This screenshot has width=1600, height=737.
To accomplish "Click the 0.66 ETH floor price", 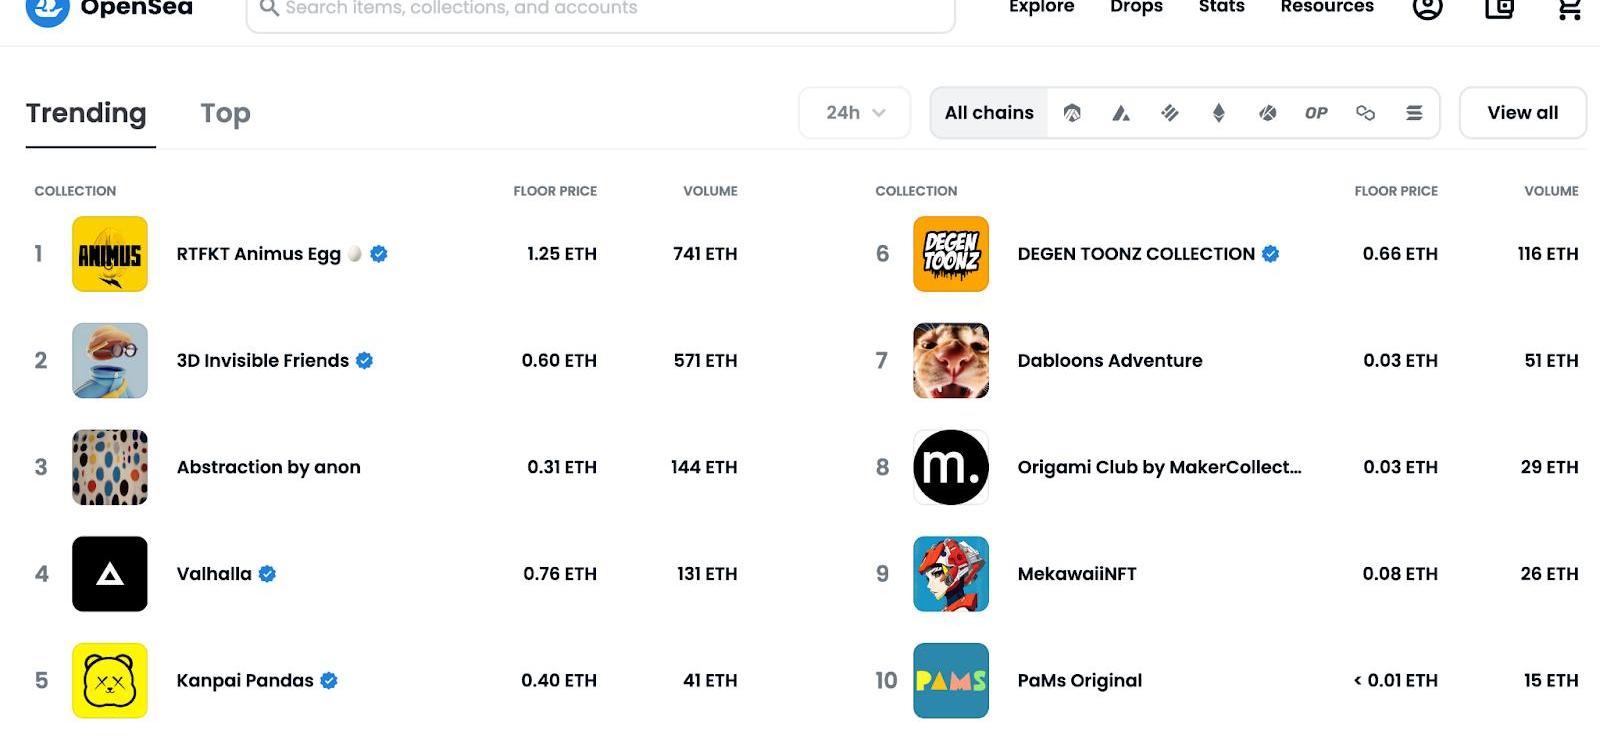I will (x=1400, y=254).
